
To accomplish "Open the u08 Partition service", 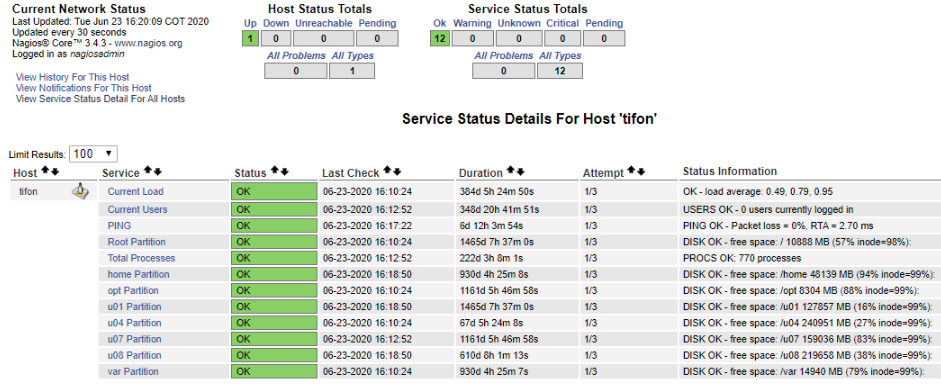I will [x=134, y=356].
